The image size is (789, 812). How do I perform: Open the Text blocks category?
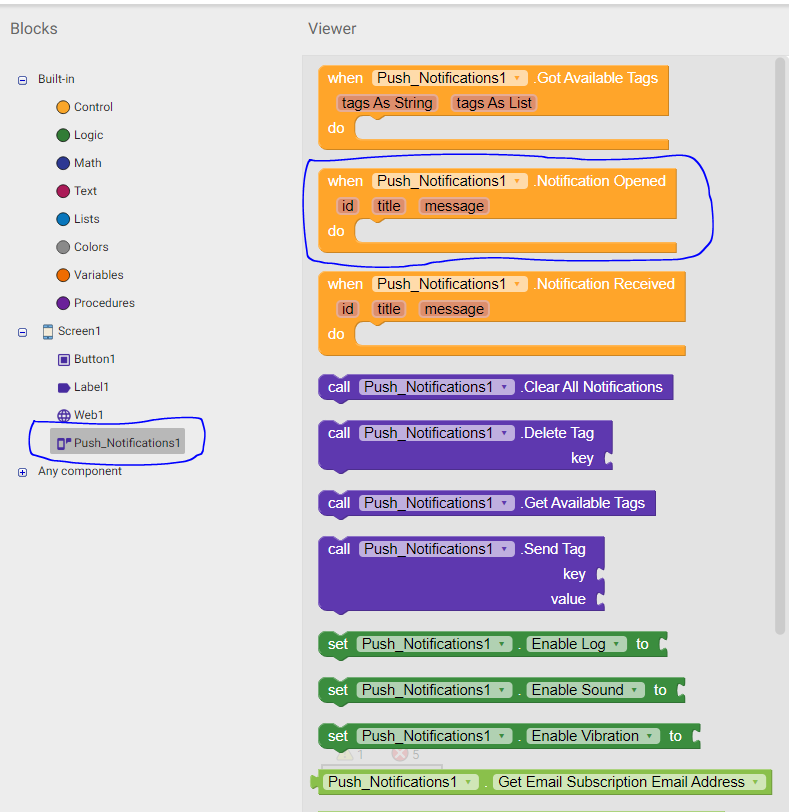64,191
